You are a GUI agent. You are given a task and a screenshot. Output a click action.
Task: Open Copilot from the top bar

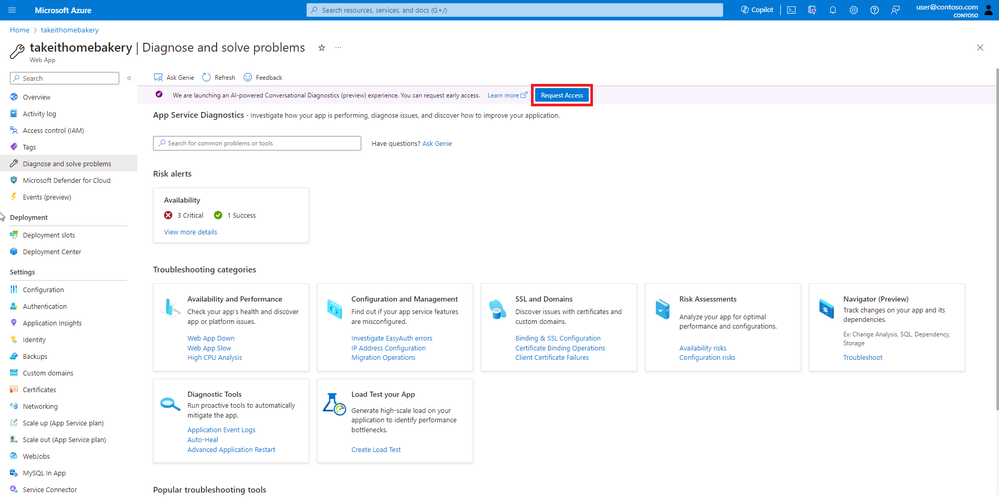757,10
